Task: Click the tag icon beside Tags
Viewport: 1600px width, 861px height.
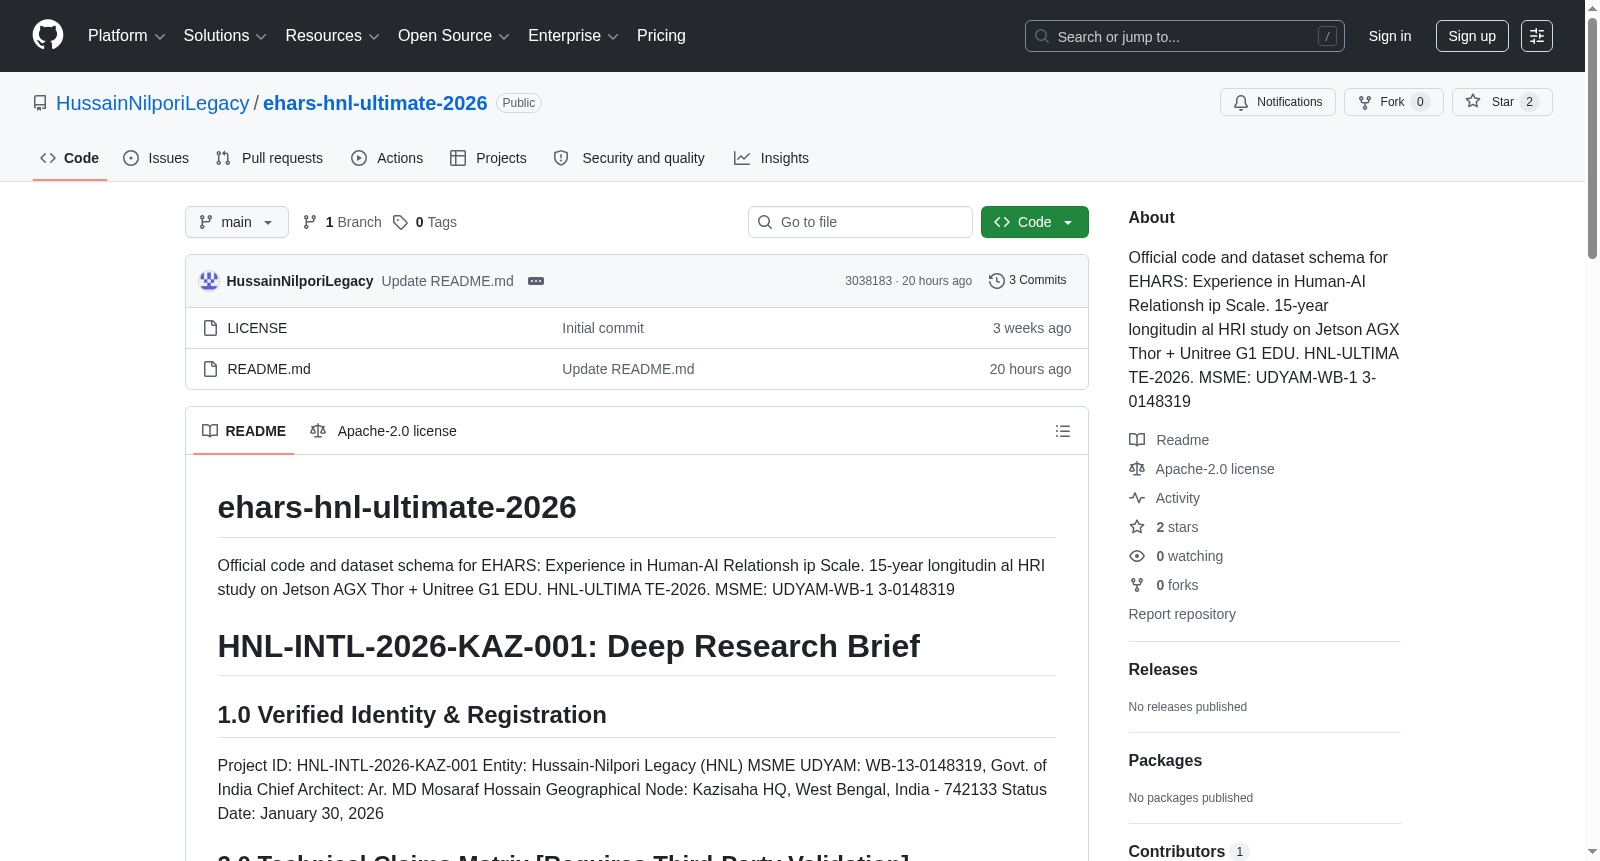Action: [x=400, y=222]
